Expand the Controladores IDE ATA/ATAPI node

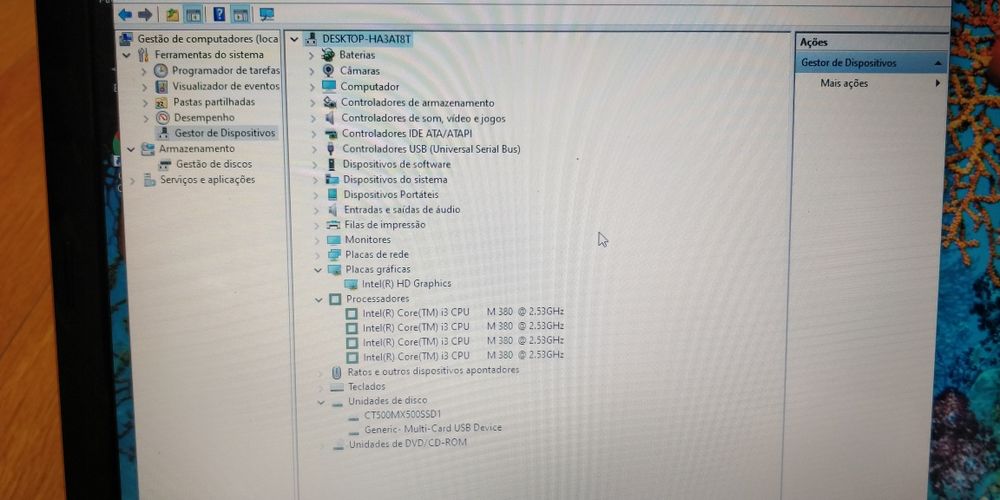(313, 134)
